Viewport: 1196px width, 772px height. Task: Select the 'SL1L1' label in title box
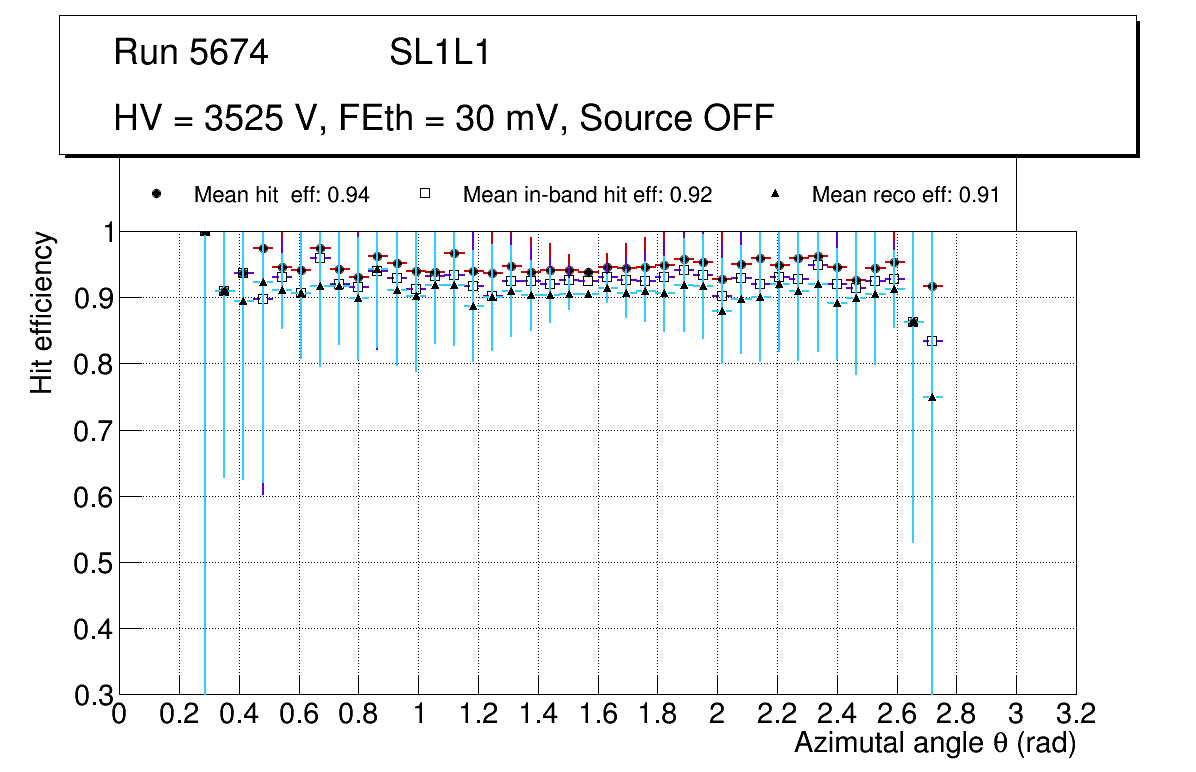click(x=439, y=53)
